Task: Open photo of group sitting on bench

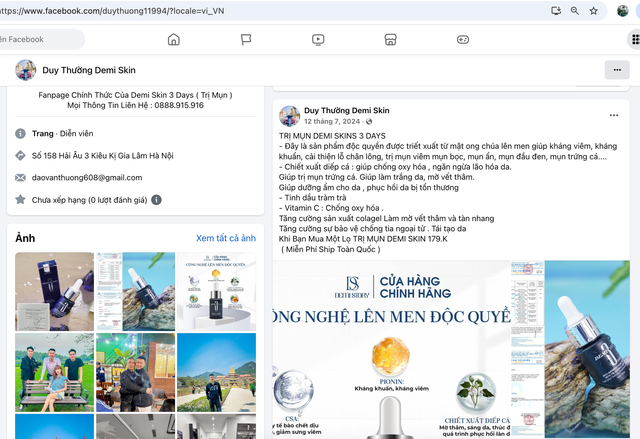Action: pos(54,372)
